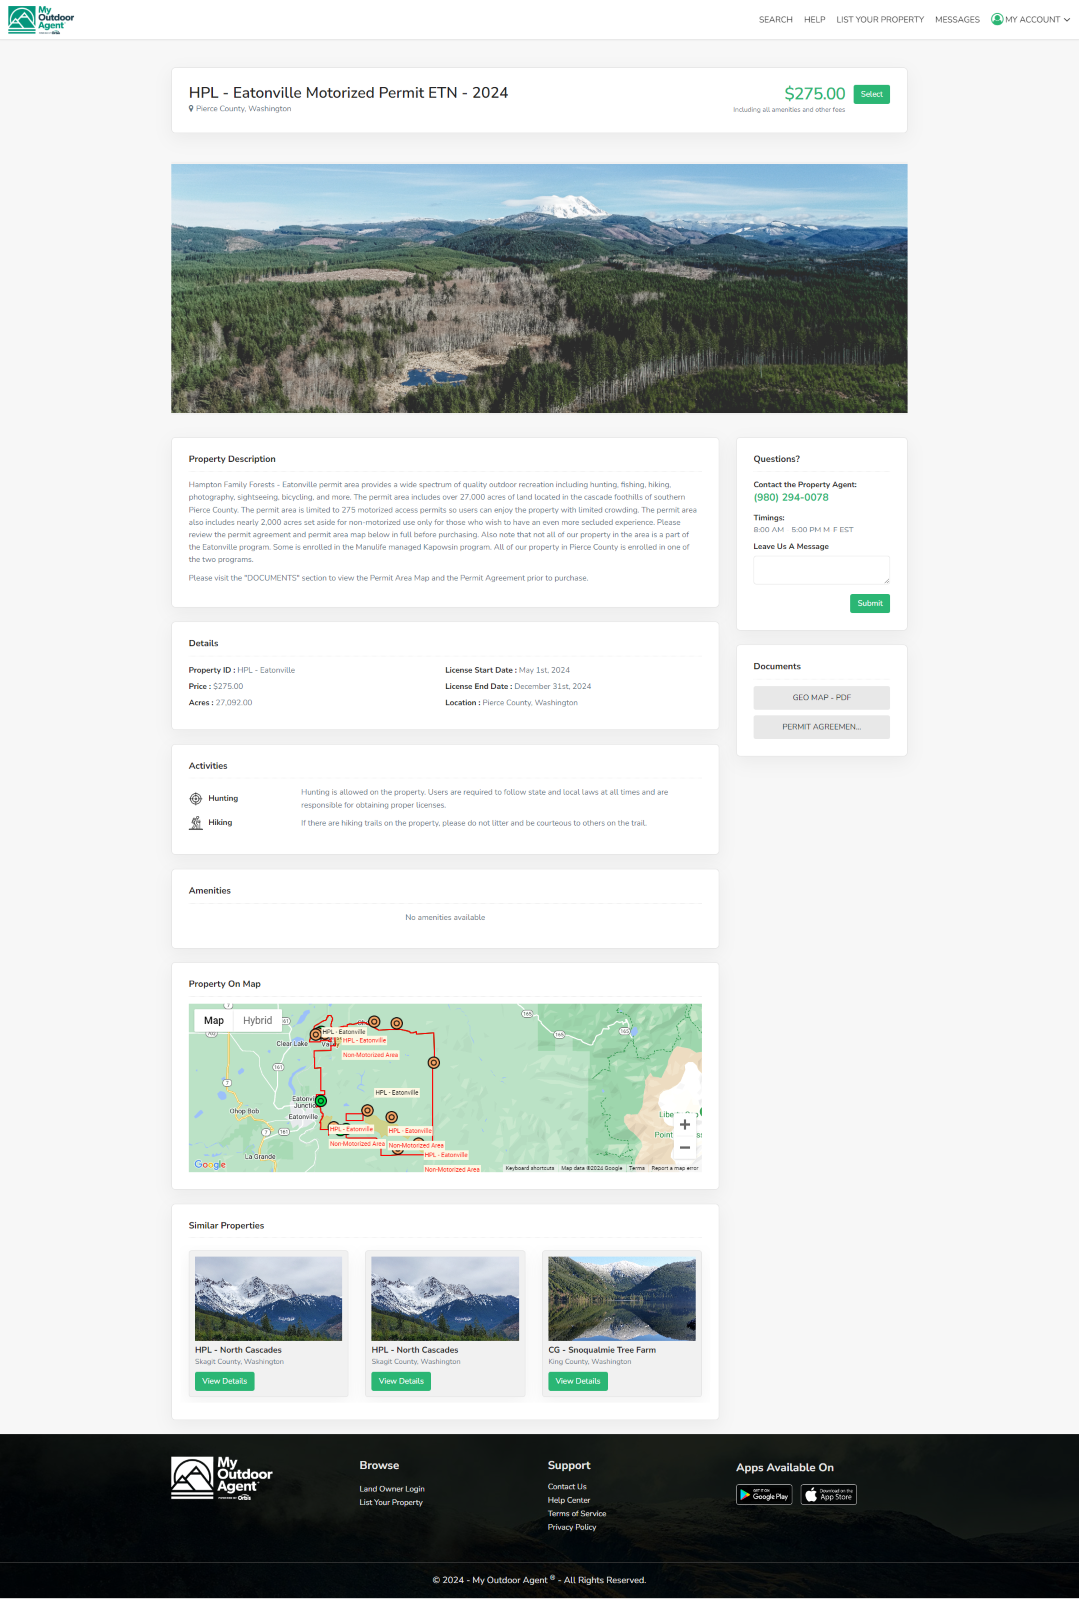The image size is (1079, 1600).
Task: Open the GEO MAP - PDF document
Action: 821,697
